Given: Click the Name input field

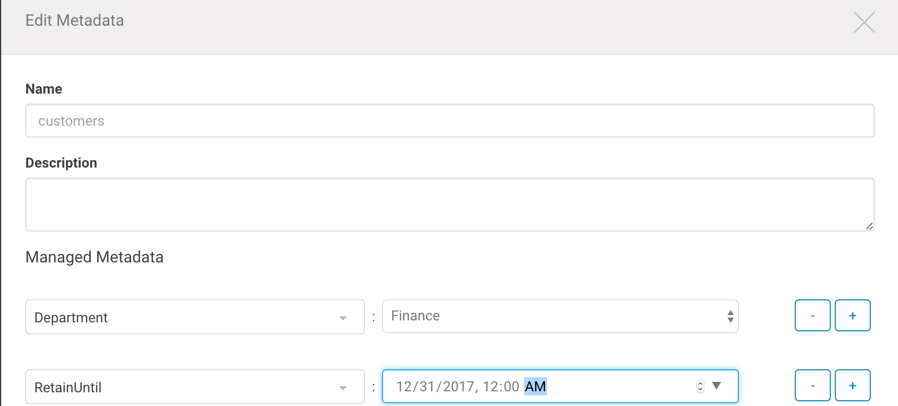Looking at the screenshot, I should click(449, 121).
